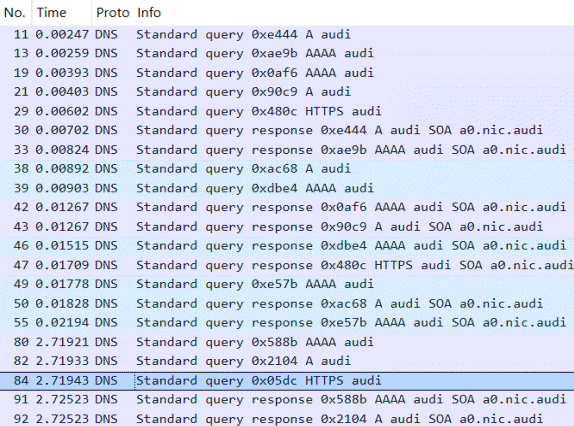Select packet 11 query 0xe444 A audi

coord(287,35)
